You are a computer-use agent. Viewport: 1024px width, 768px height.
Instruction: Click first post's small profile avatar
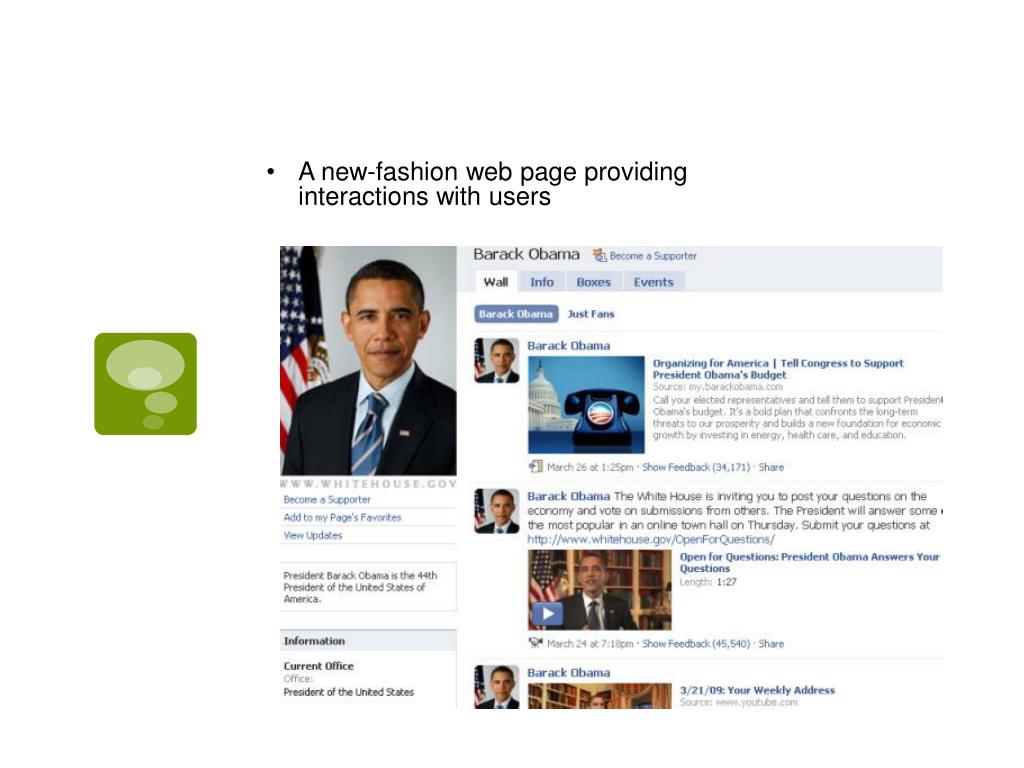point(496,360)
